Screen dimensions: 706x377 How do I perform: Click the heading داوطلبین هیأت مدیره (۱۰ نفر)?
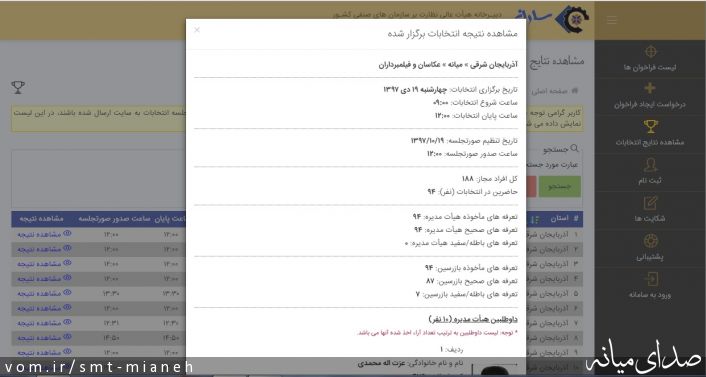click(473, 319)
